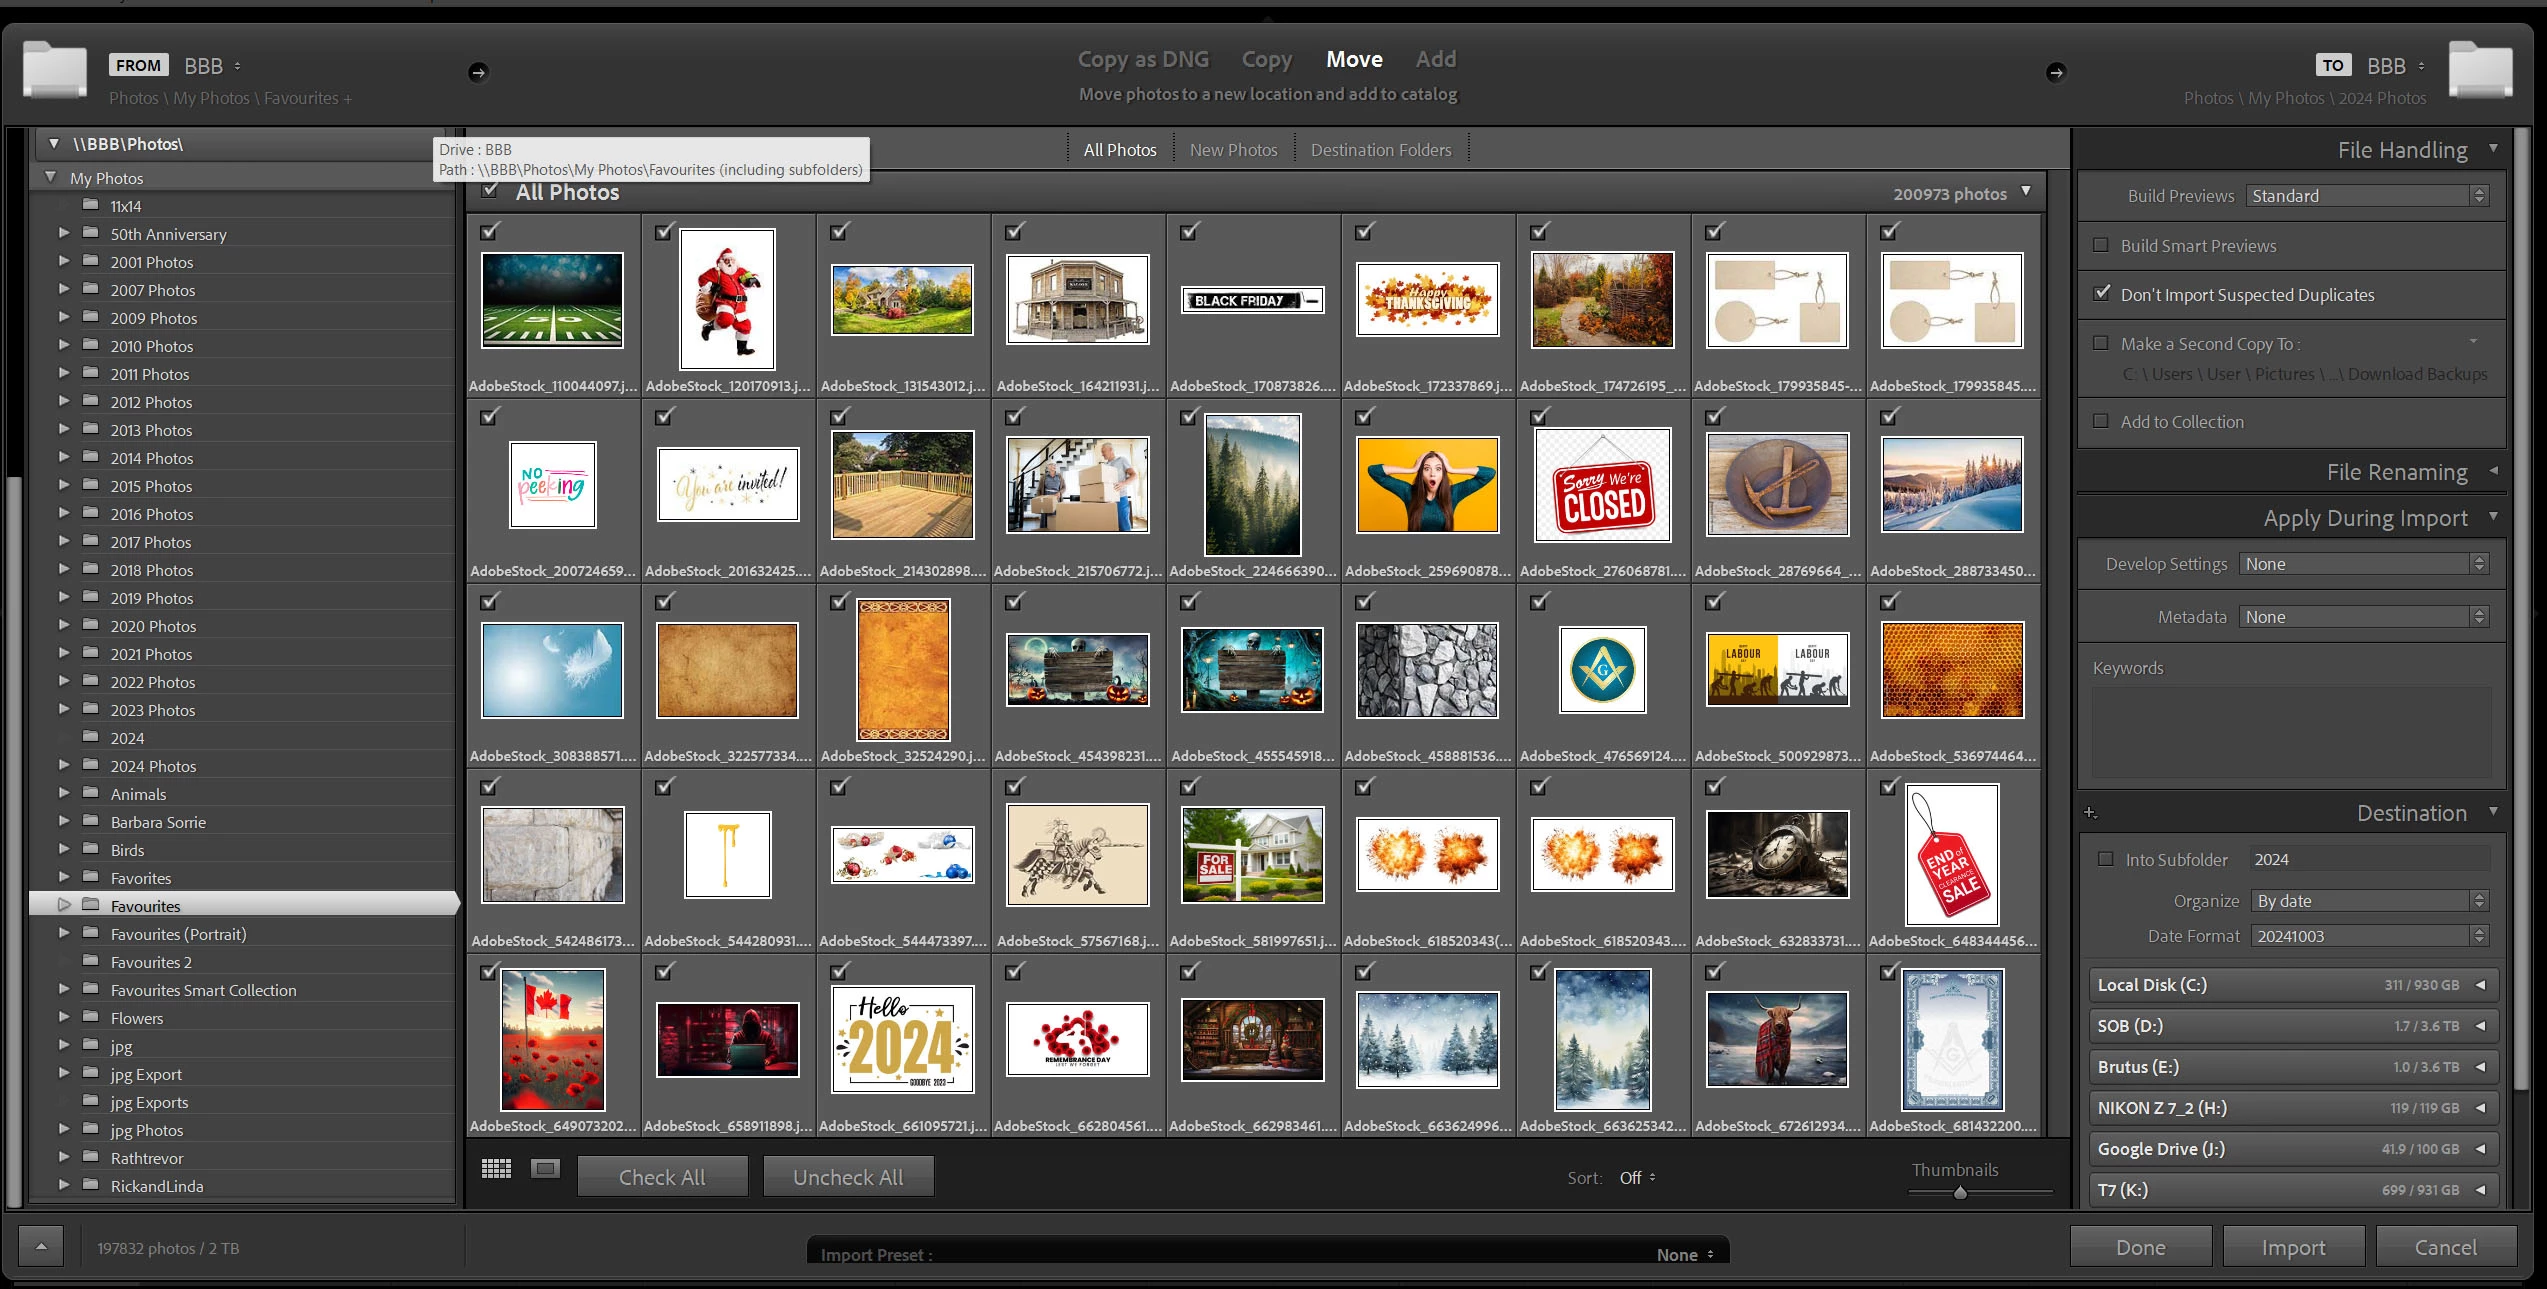Viewport: 2547px width, 1289px height.
Task: Click the source panel arrow icon
Action: tap(478, 72)
